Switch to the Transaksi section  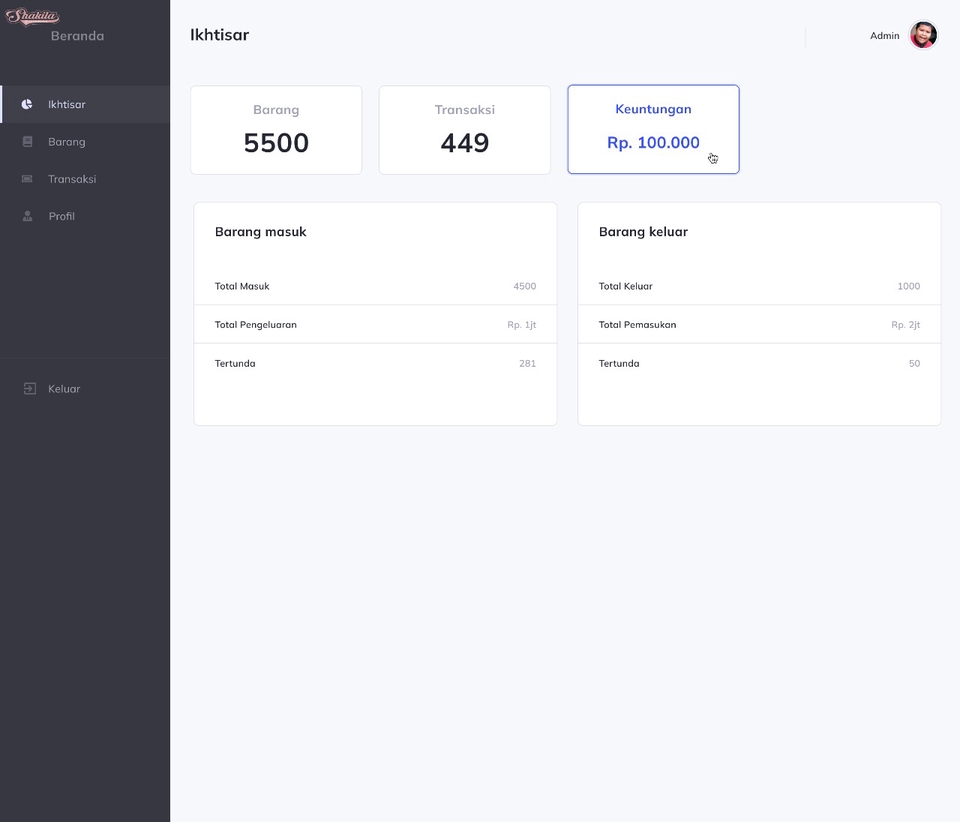(x=71, y=179)
